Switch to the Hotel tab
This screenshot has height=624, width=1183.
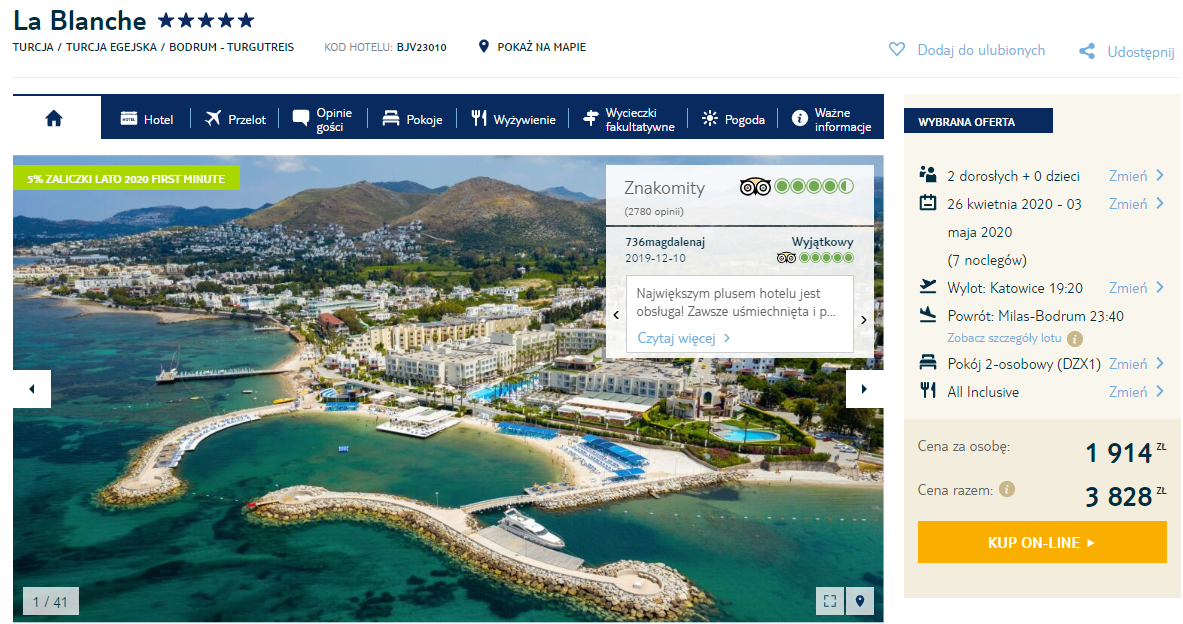coord(146,119)
